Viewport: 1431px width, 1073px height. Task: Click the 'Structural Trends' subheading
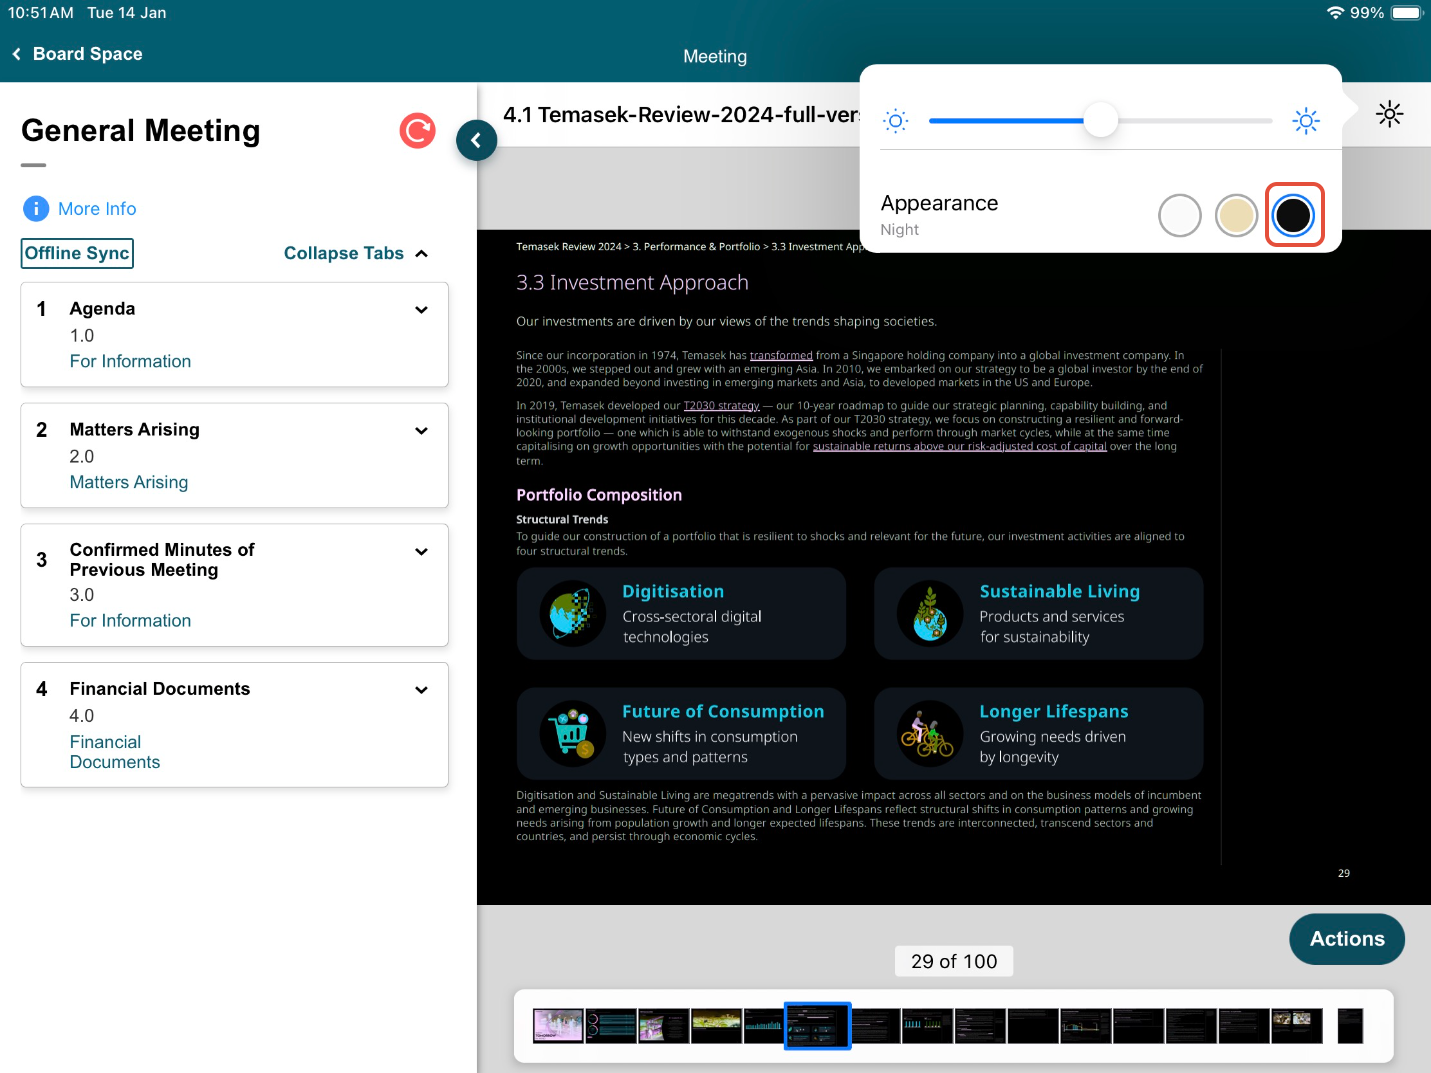[x=562, y=520]
